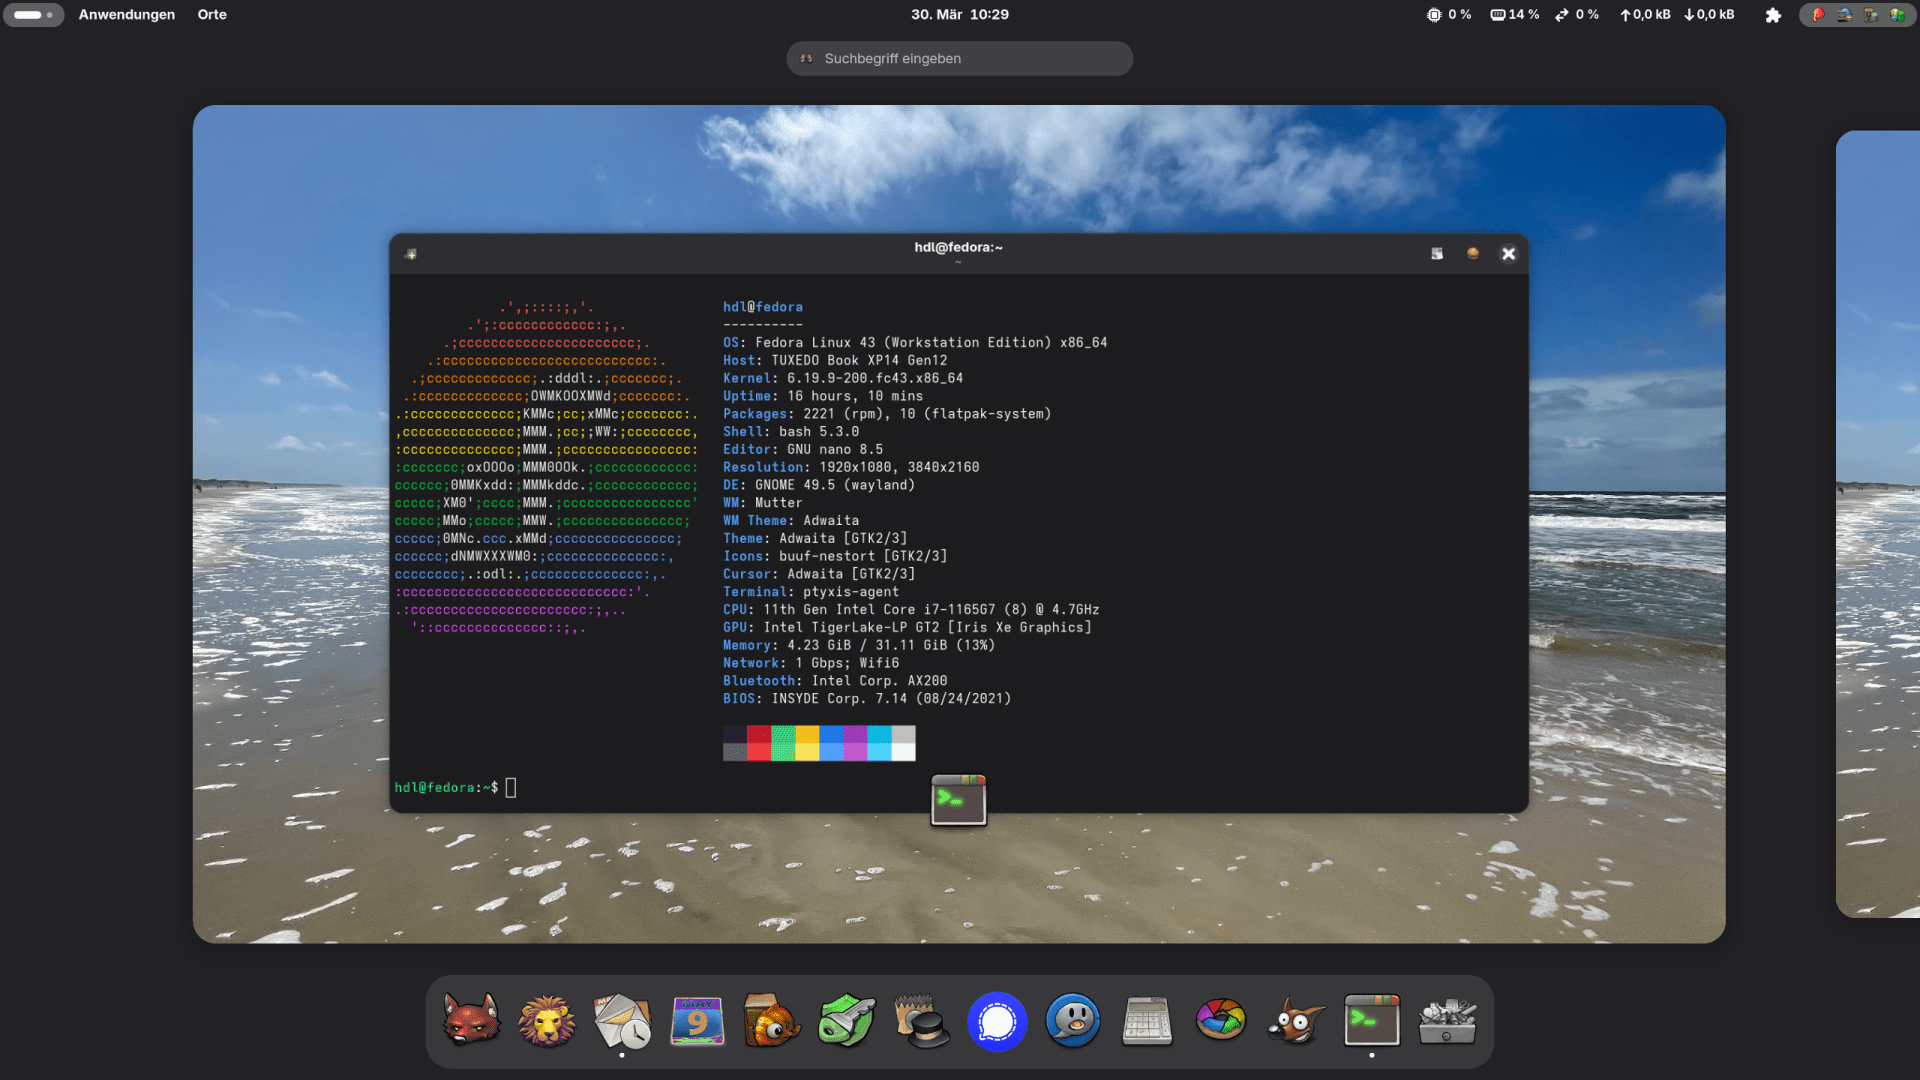Open the mail envelope with clock icon
Image resolution: width=1920 pixels, height=1080 pixels.
pyautogui.click(x=622, y=1021)
